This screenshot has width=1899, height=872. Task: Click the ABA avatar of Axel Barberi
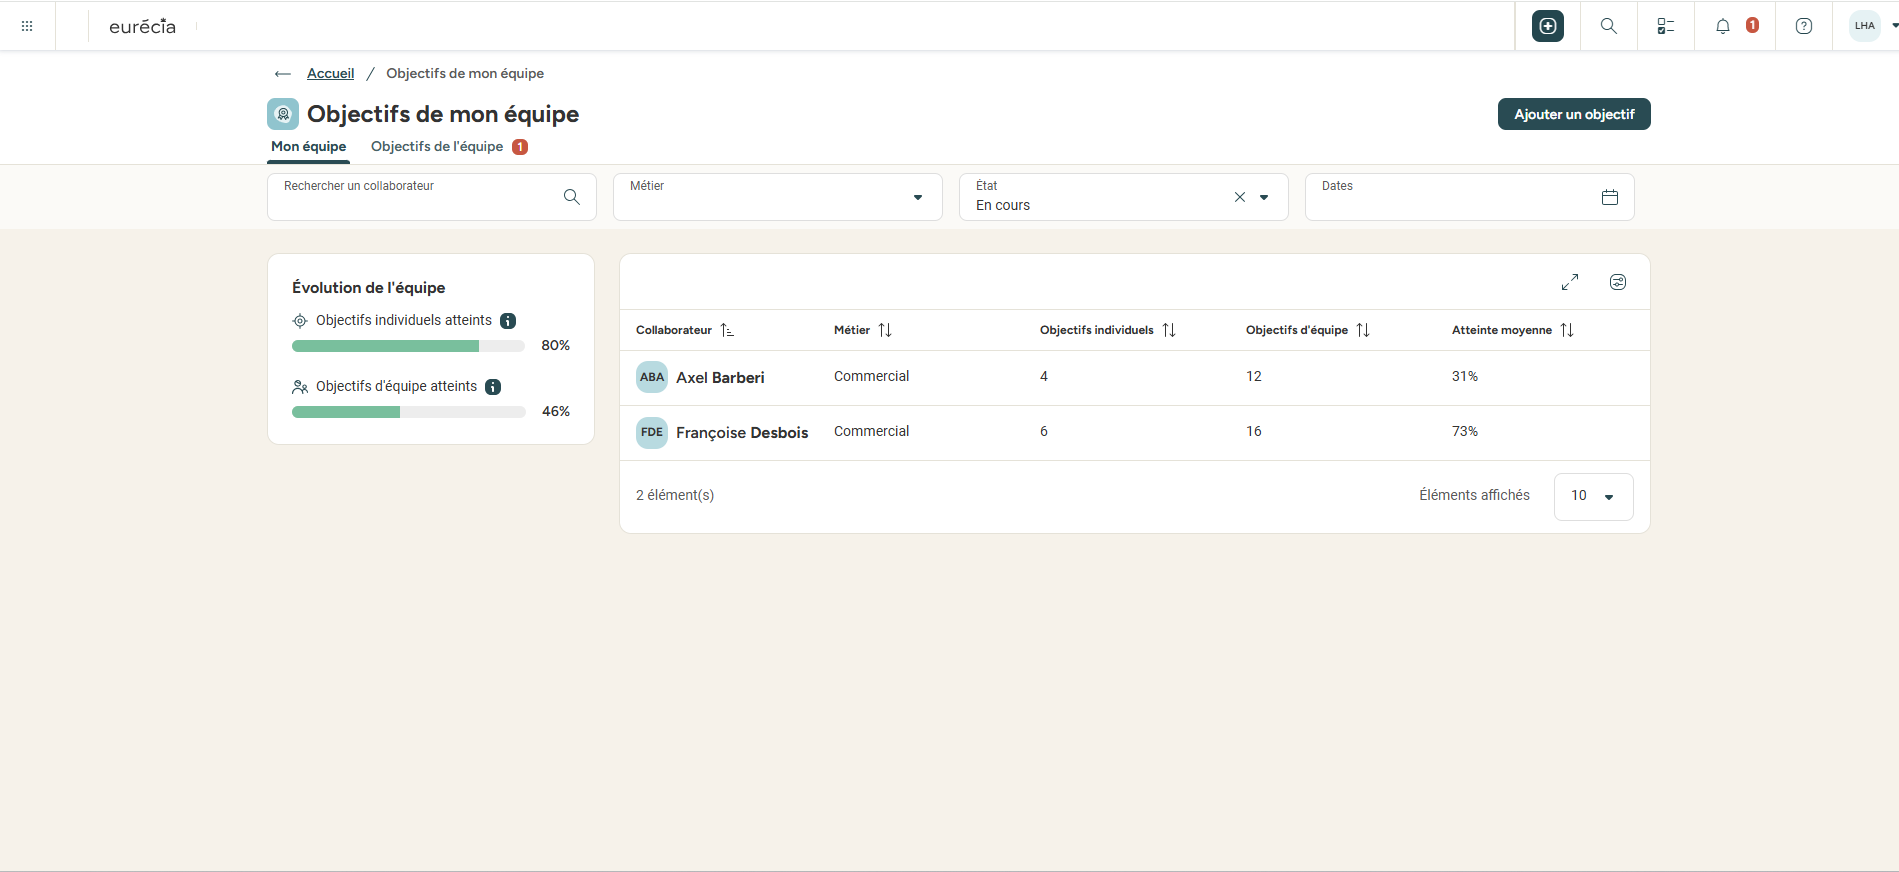coord(652,377)
